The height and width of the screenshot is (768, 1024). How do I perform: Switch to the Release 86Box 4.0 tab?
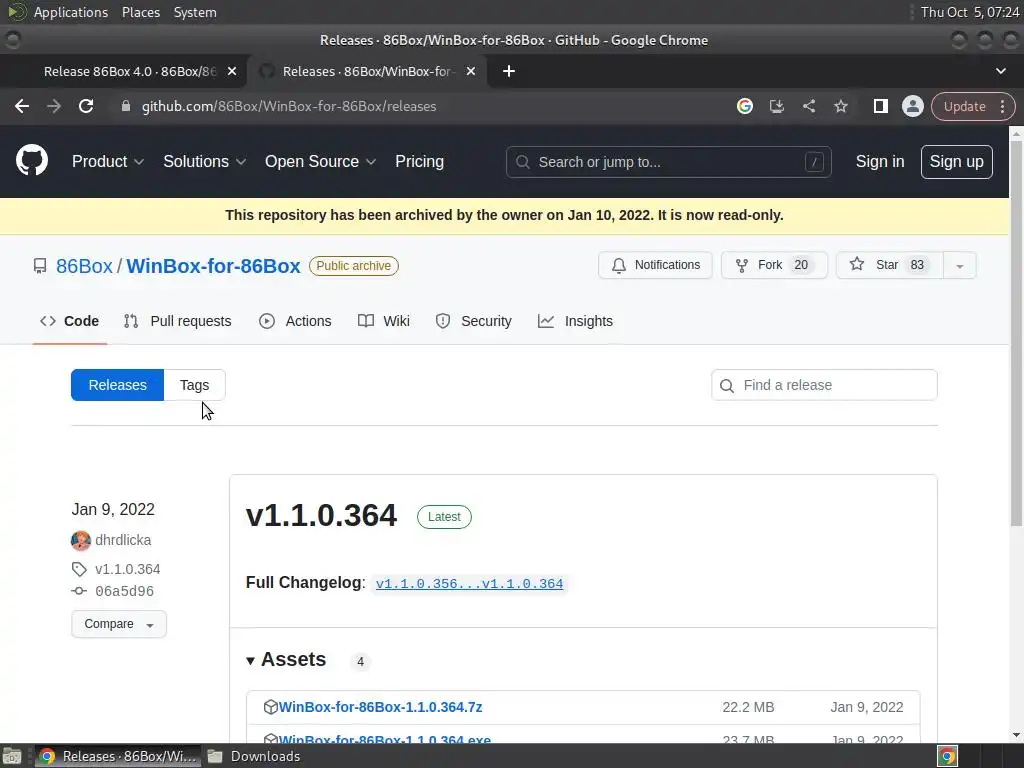[129, 71]
